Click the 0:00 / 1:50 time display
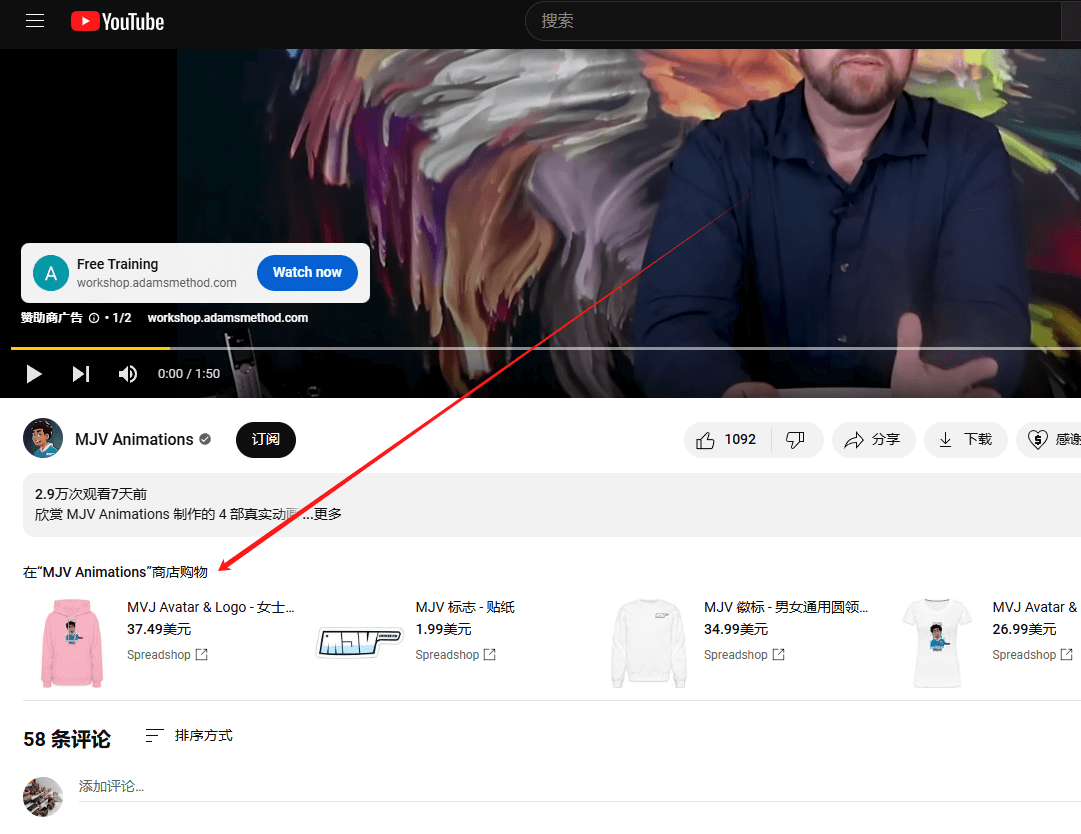The image size is (1081, 834). 189,374
